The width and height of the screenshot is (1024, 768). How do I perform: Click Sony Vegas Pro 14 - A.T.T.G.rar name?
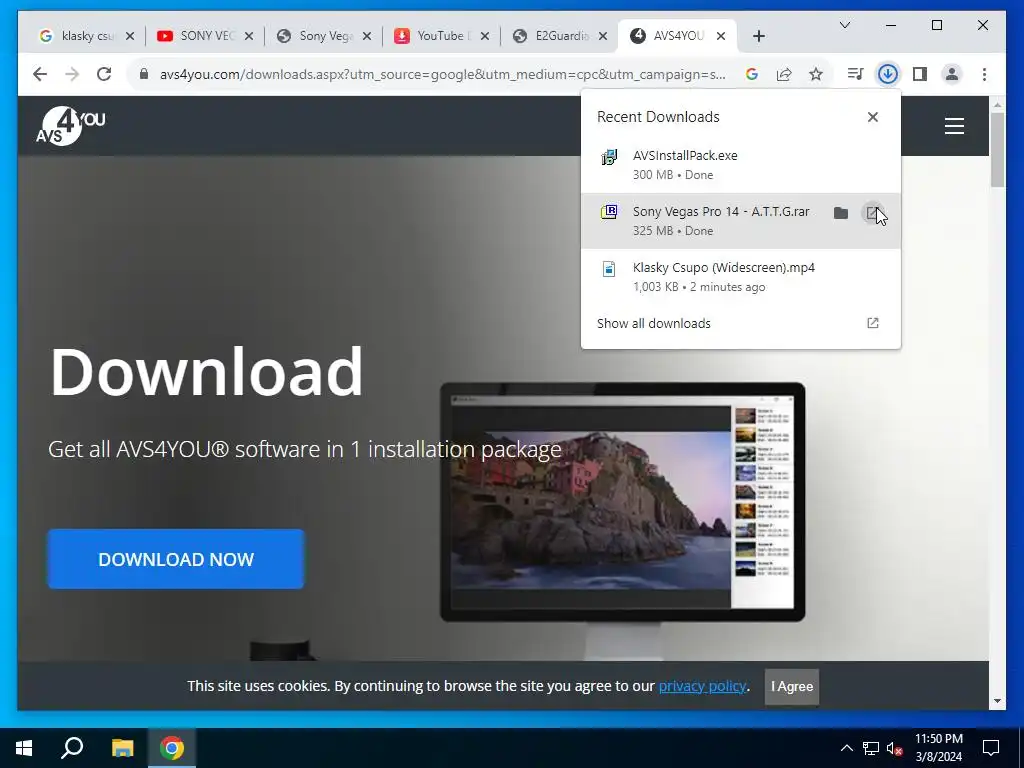(720, 211)
